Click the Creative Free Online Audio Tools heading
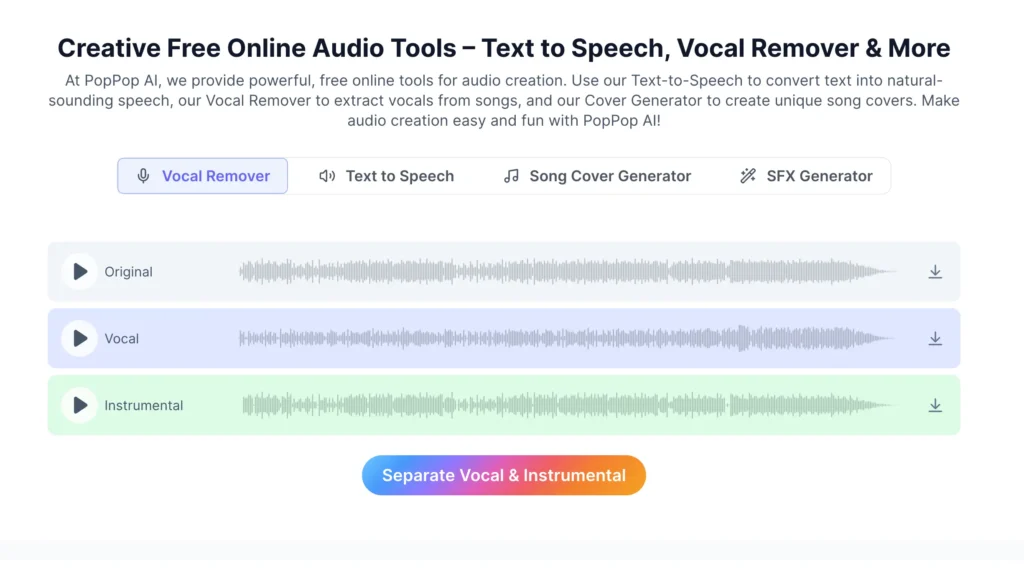Viewport: 1024px width, 573px height. 504,48
